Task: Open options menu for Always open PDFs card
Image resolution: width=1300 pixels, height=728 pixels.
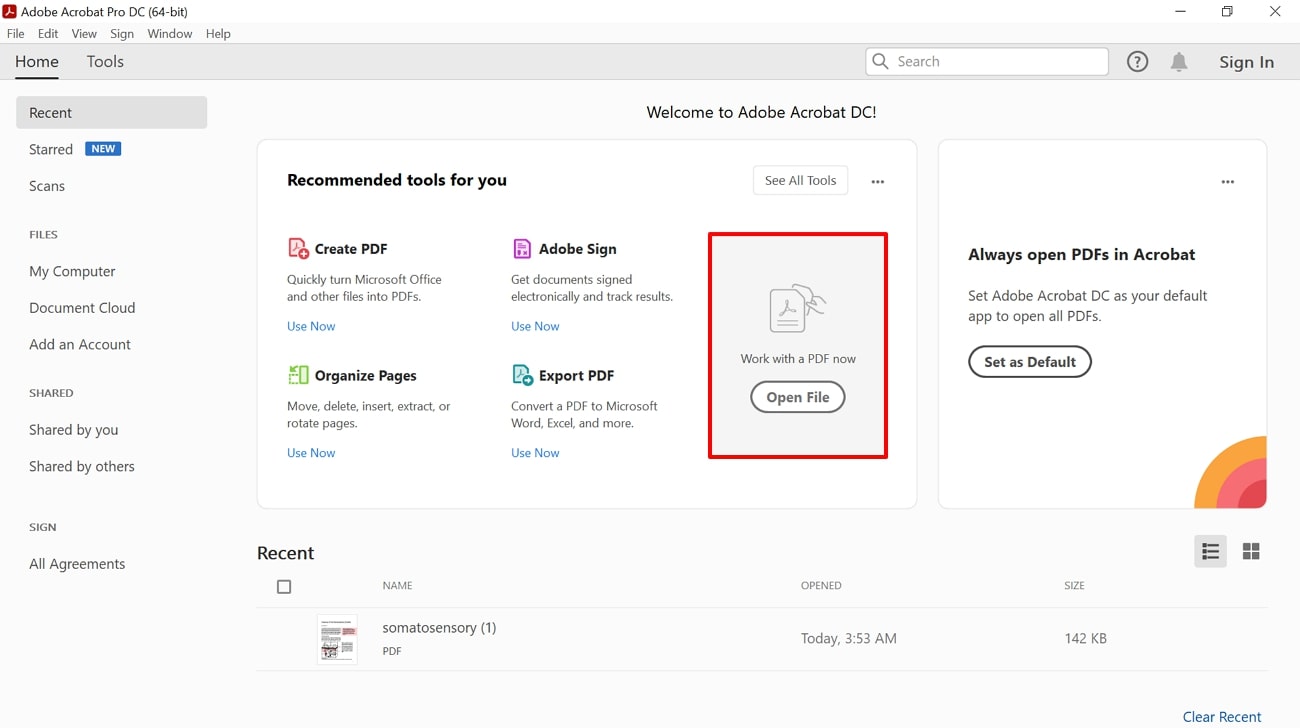Action: coord(1227,182)
